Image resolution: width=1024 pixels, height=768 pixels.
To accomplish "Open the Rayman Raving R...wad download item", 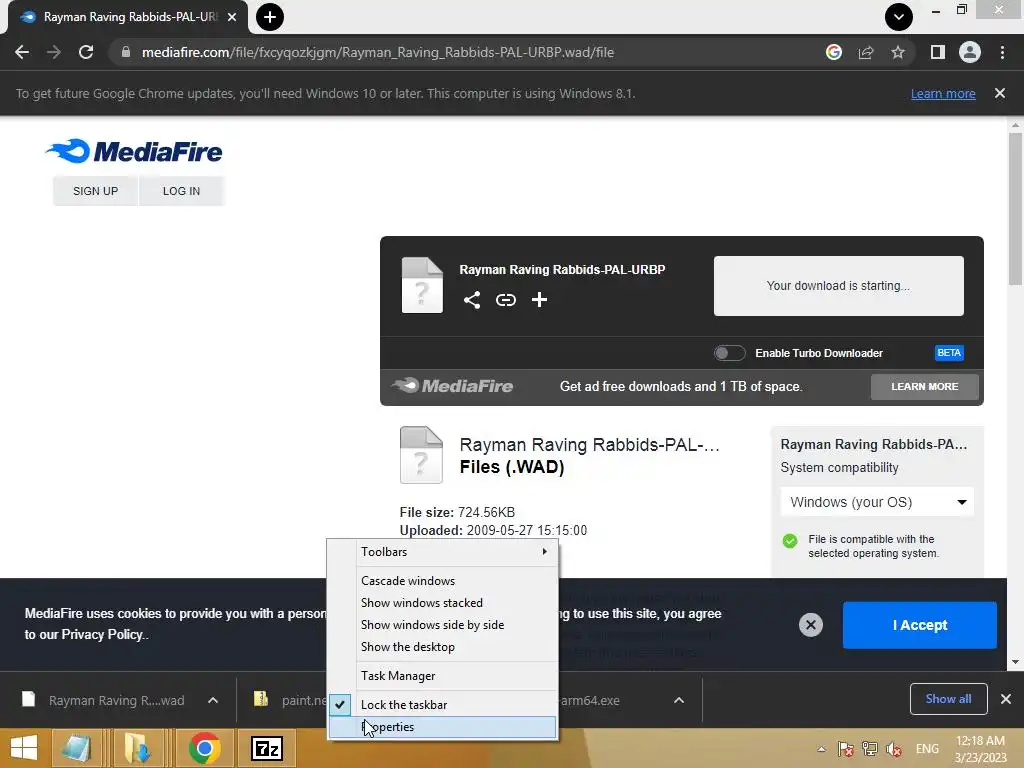I will click(104, 700).
